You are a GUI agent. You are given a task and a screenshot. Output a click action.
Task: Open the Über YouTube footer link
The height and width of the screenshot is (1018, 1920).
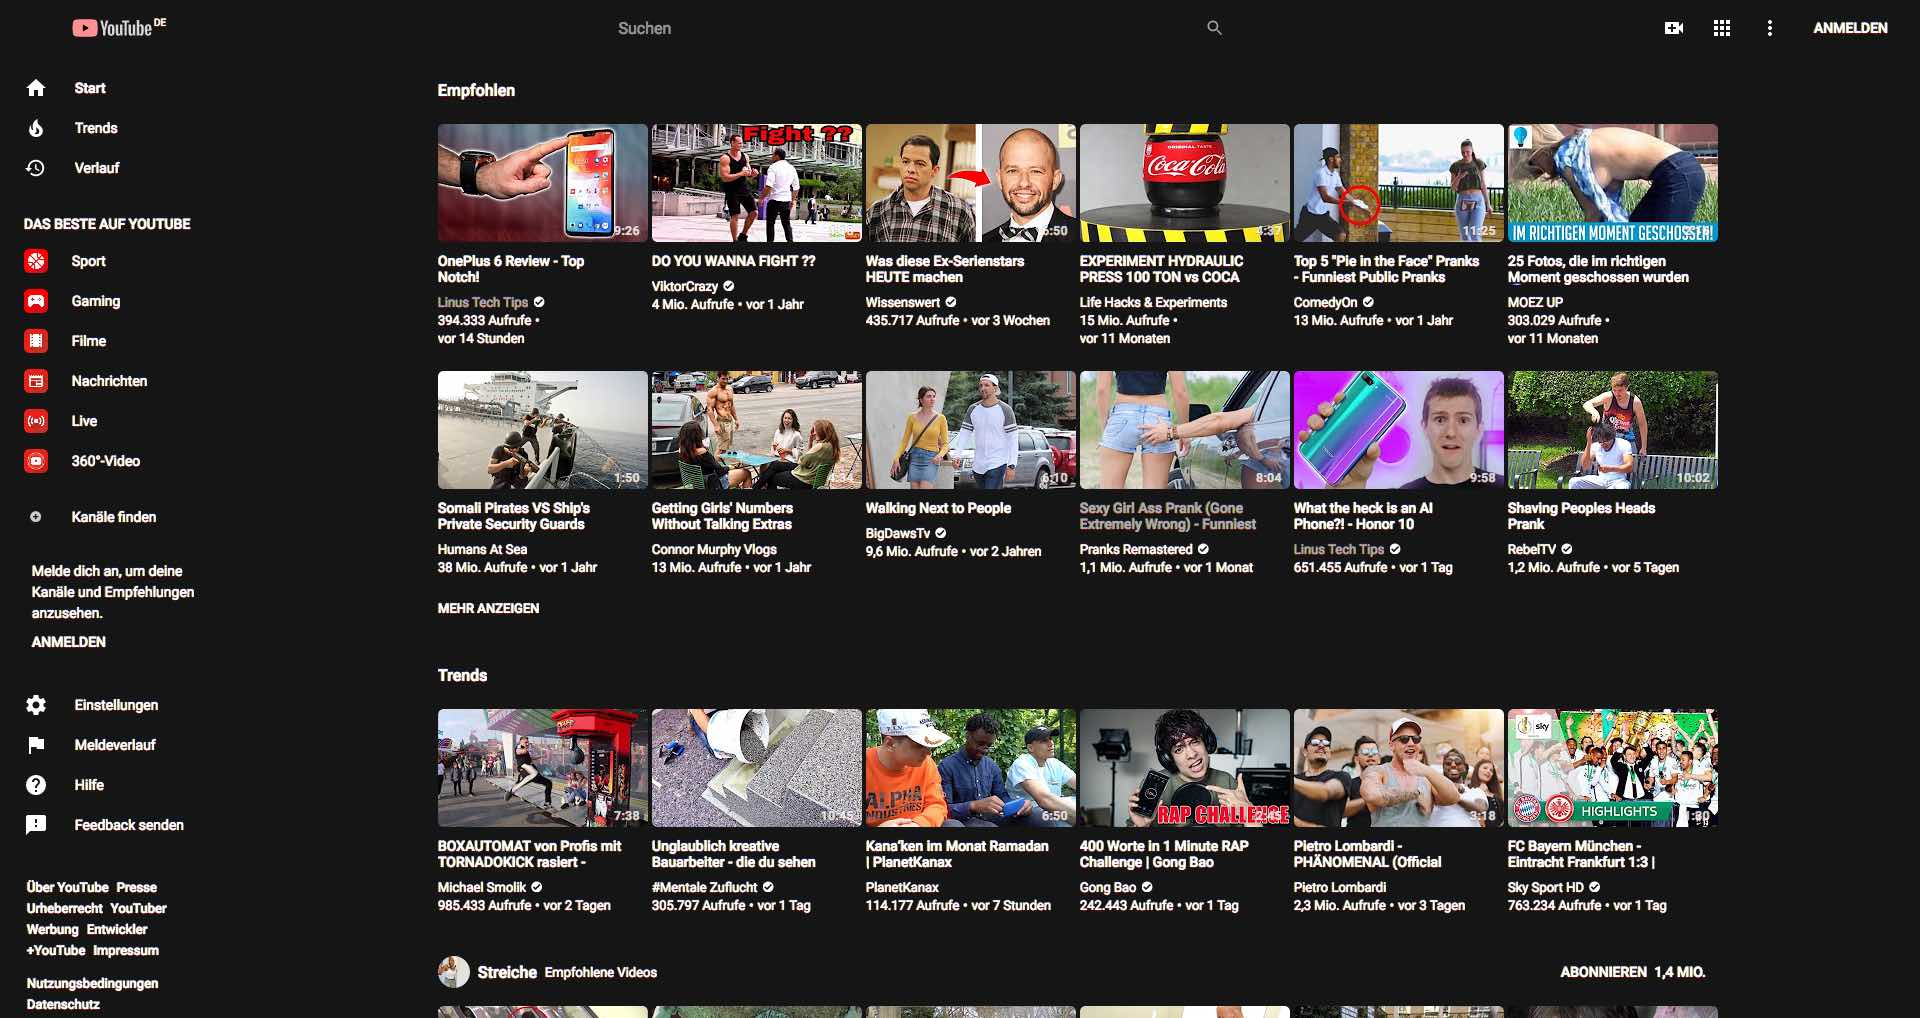pos(67,887)
